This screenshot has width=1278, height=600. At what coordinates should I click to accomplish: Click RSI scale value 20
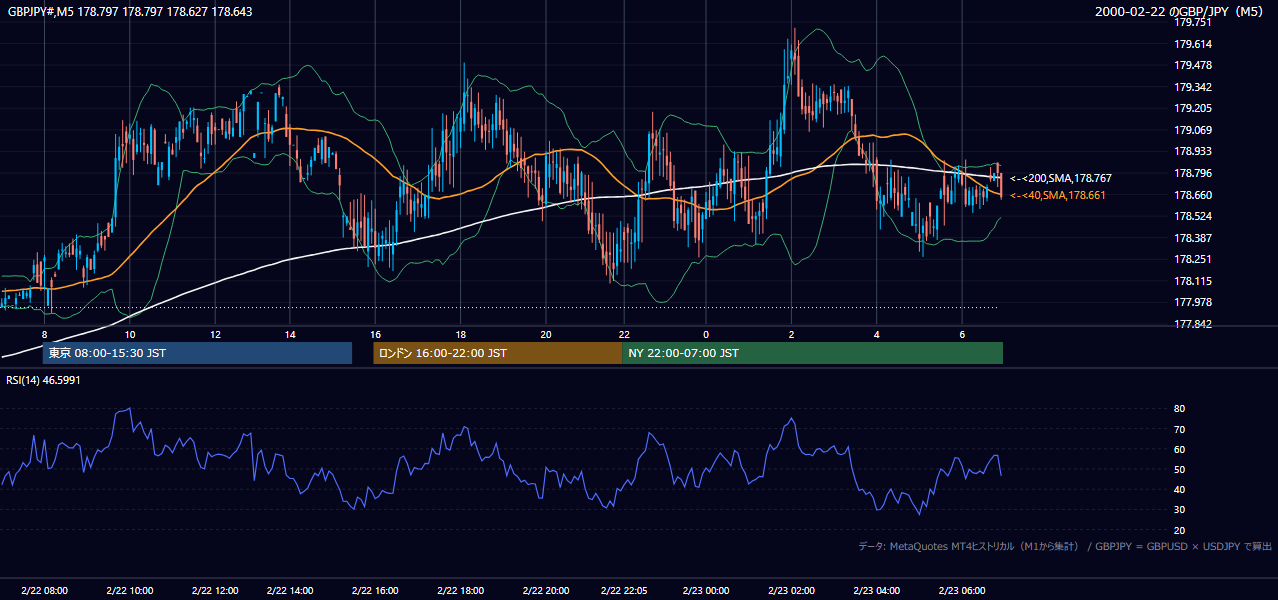[1180, 530]
